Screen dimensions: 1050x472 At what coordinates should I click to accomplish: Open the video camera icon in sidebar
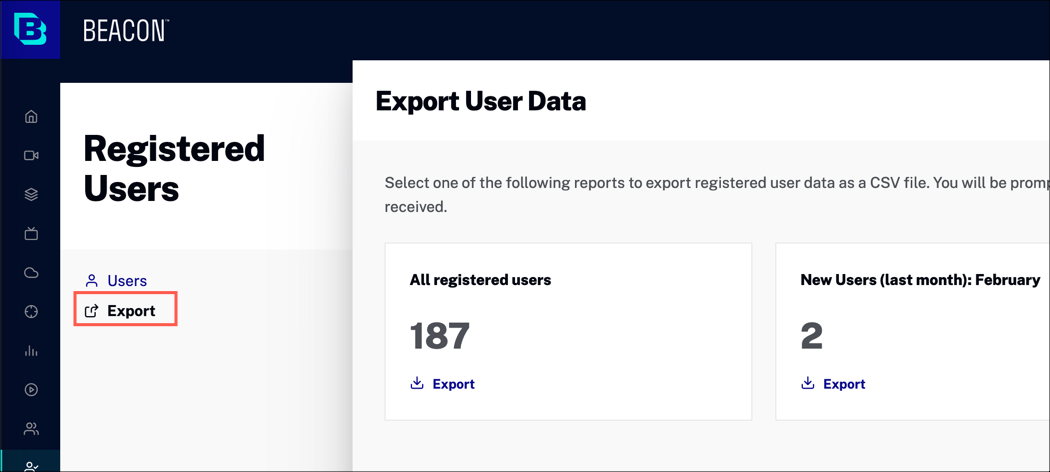click(31, 156)
